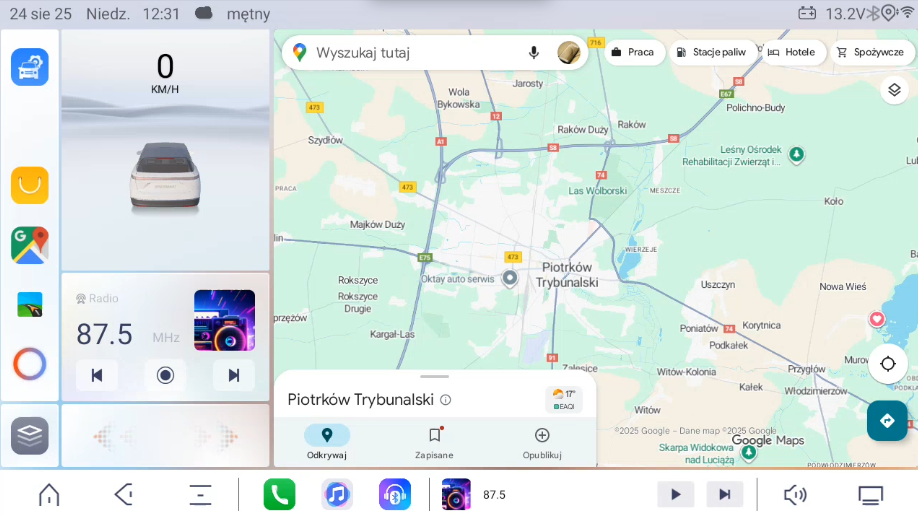Open the colorful ring assistant icon
The height and width of the screenshot is (515, 918).
point(30,364)
